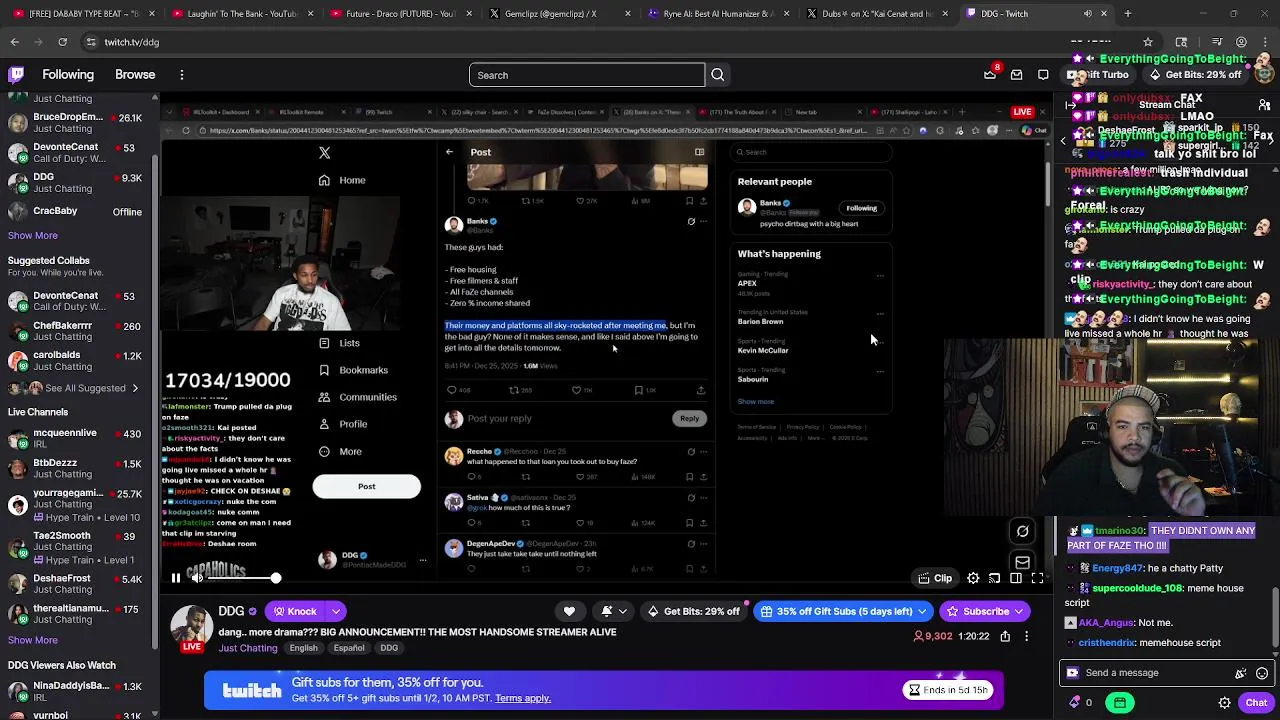The height and width of the screenshot is (720, 1280).
Task: Select the English tag
Action: click(x=303, y=648)
